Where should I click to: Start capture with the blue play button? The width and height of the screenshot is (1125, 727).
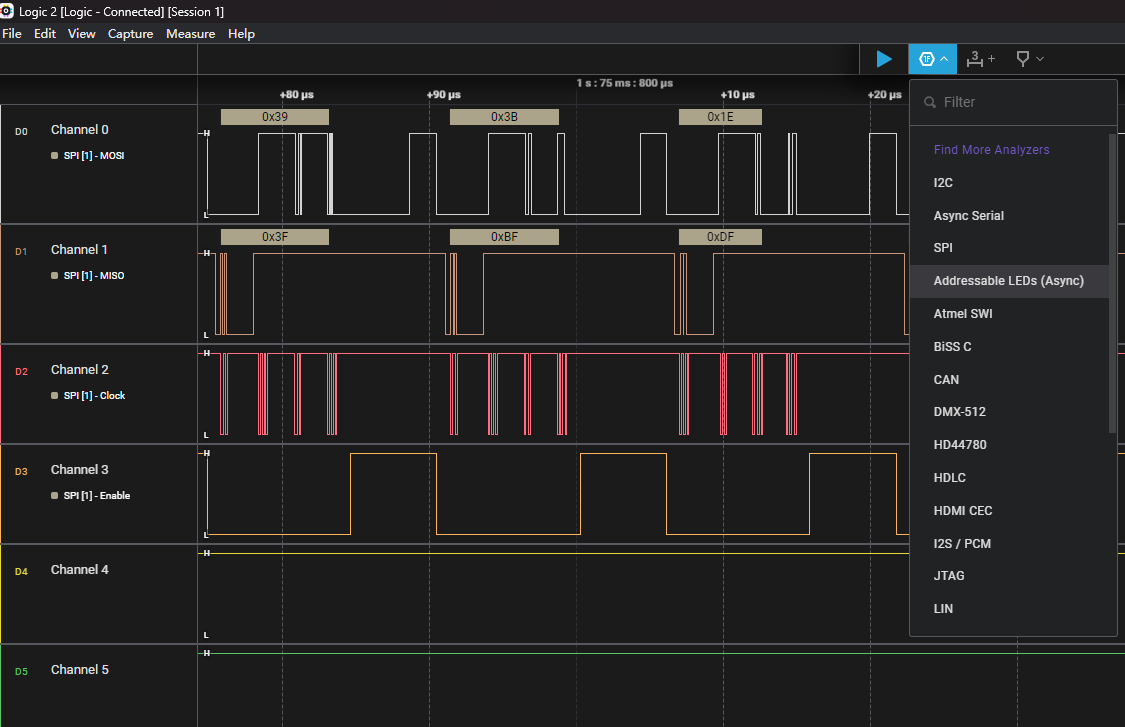point(884,59)
